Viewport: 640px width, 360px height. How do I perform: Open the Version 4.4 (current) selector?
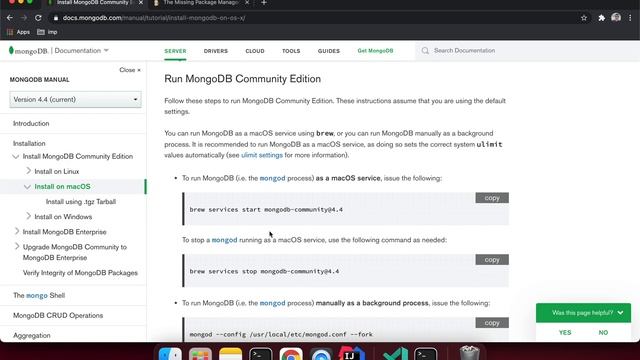coord(76,100)
